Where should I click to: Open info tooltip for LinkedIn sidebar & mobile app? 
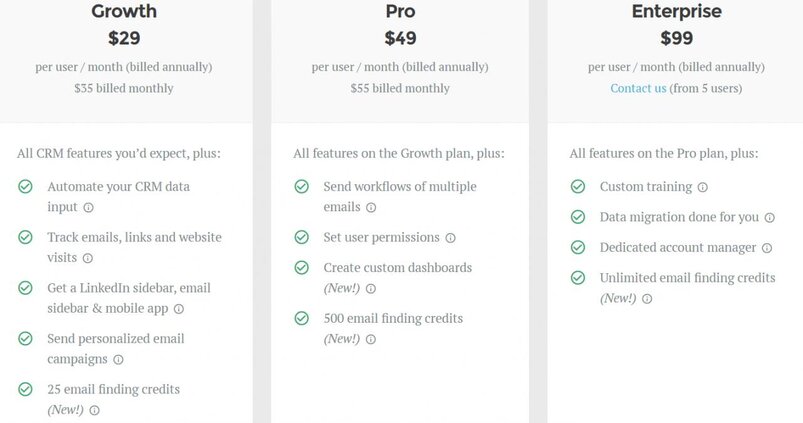(179, 309)
